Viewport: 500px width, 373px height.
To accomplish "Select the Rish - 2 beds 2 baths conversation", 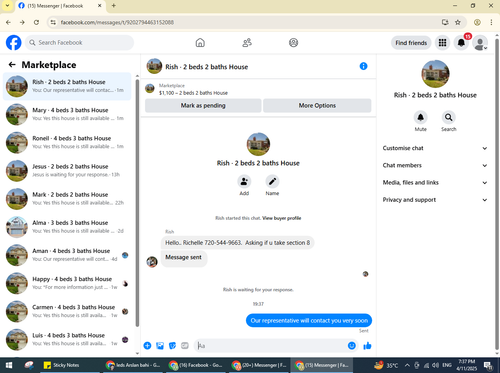I will click(x=67, y=86).
